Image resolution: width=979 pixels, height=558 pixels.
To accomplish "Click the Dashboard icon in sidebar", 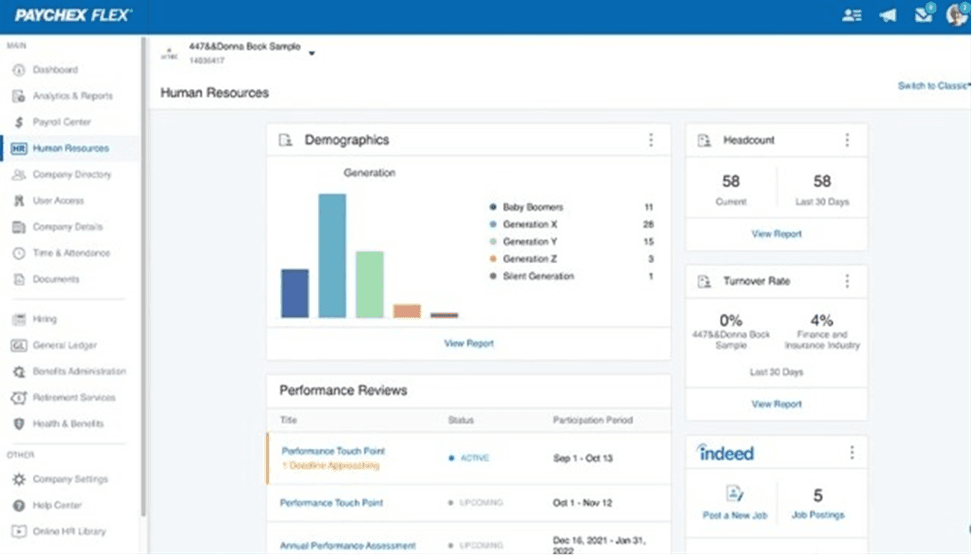I will tap(19, 70).
